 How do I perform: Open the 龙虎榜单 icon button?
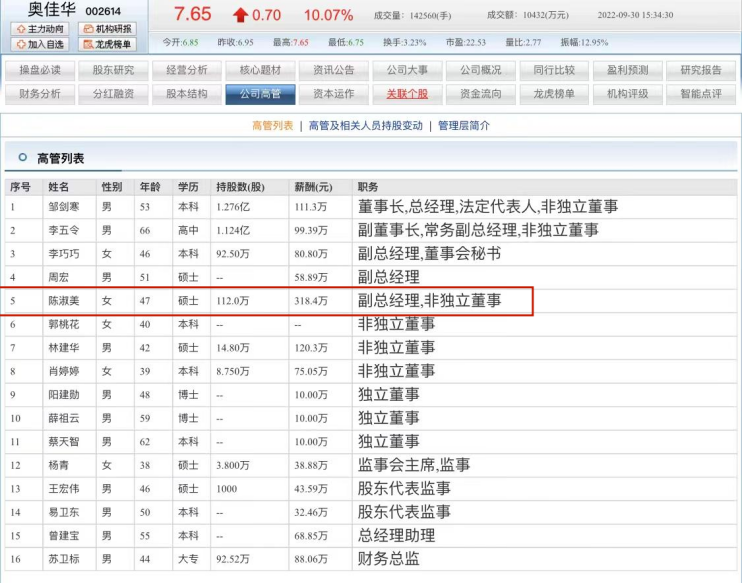point(107,44)
